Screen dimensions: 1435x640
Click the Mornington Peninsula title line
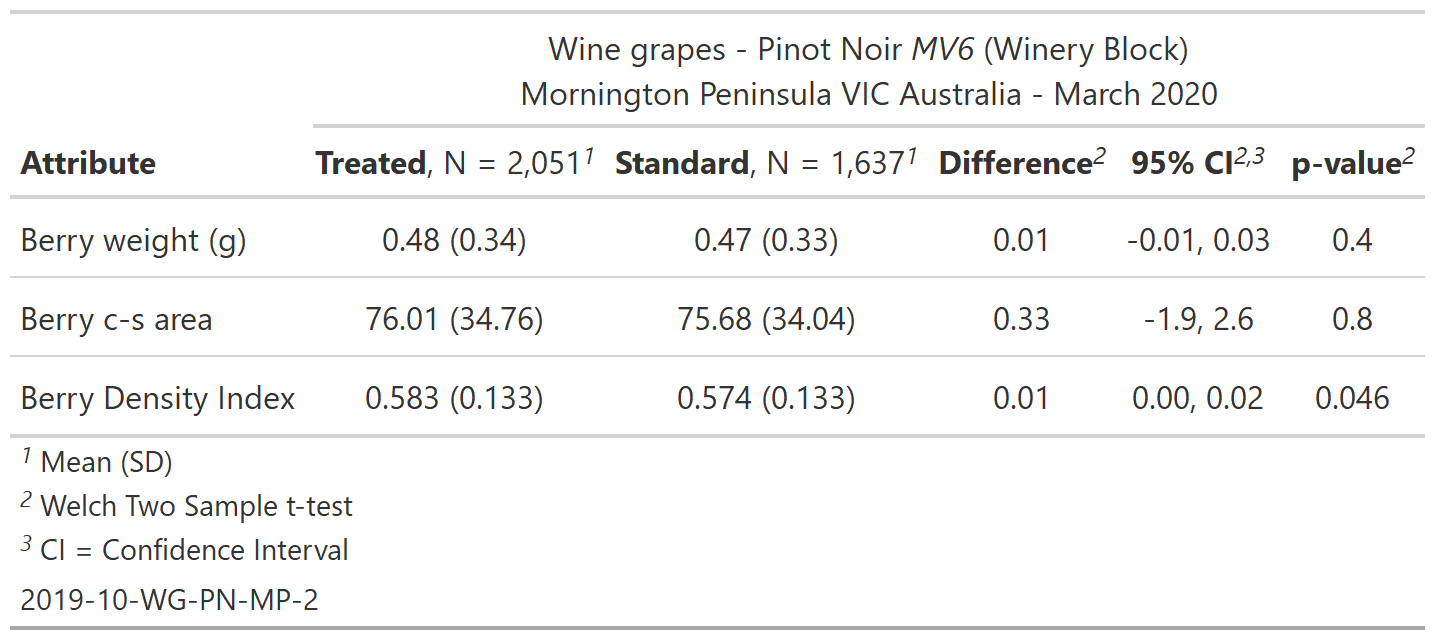click(x=868, y=94)
